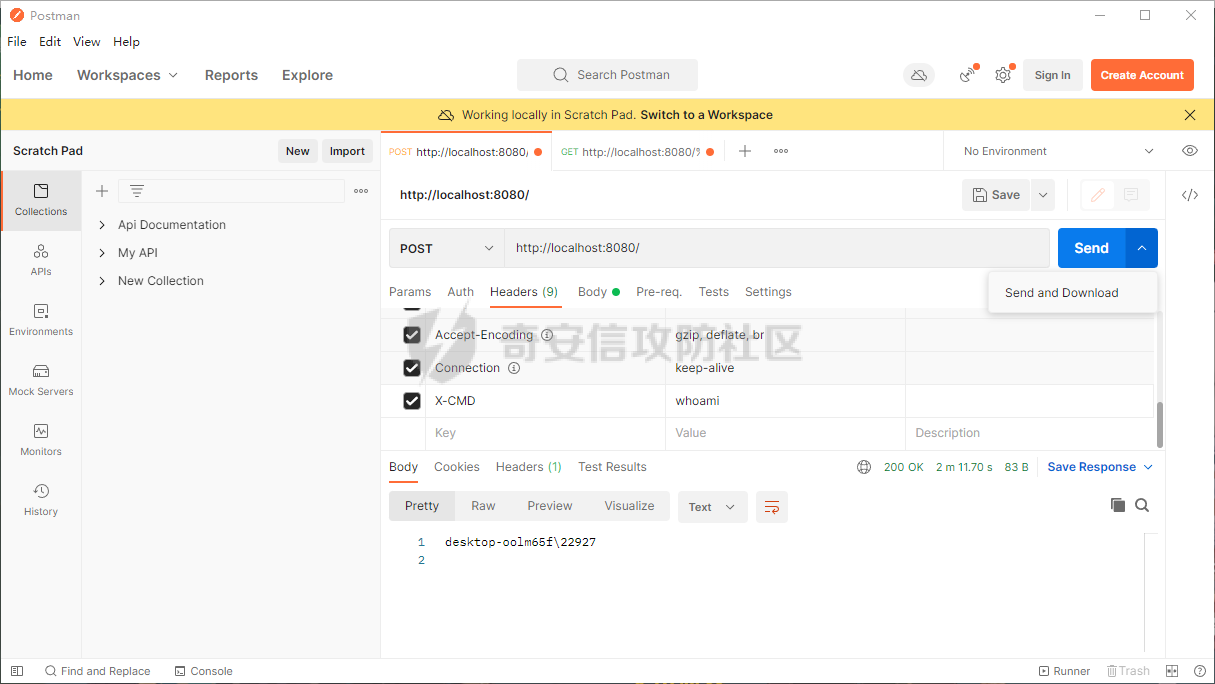Switch to GET localhost request tab
This screenshot has width=1215, height=684.
tap(636, 152)
